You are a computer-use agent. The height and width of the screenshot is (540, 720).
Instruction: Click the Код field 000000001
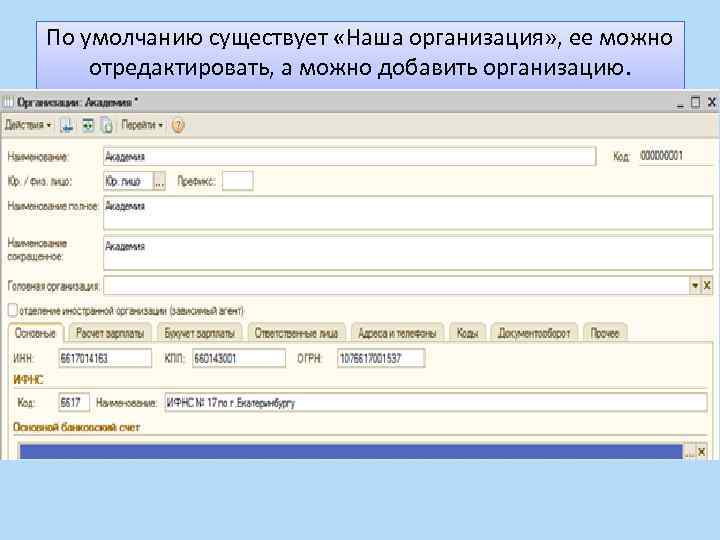(x=675, y=156)
